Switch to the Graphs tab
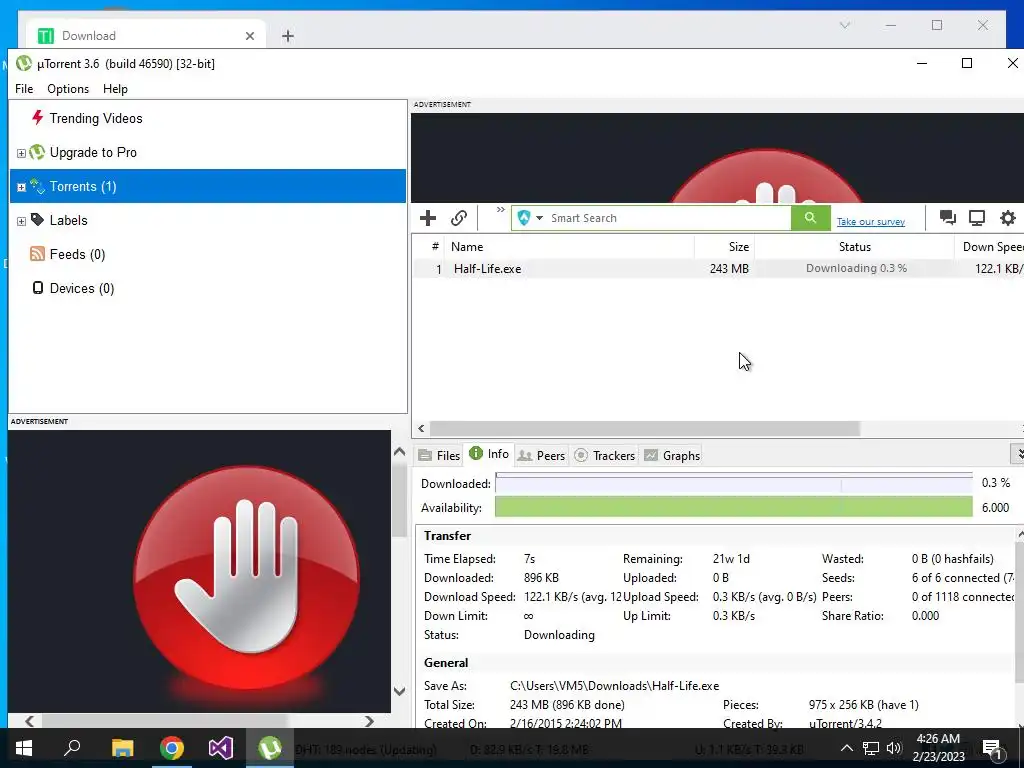 [672, 455]
